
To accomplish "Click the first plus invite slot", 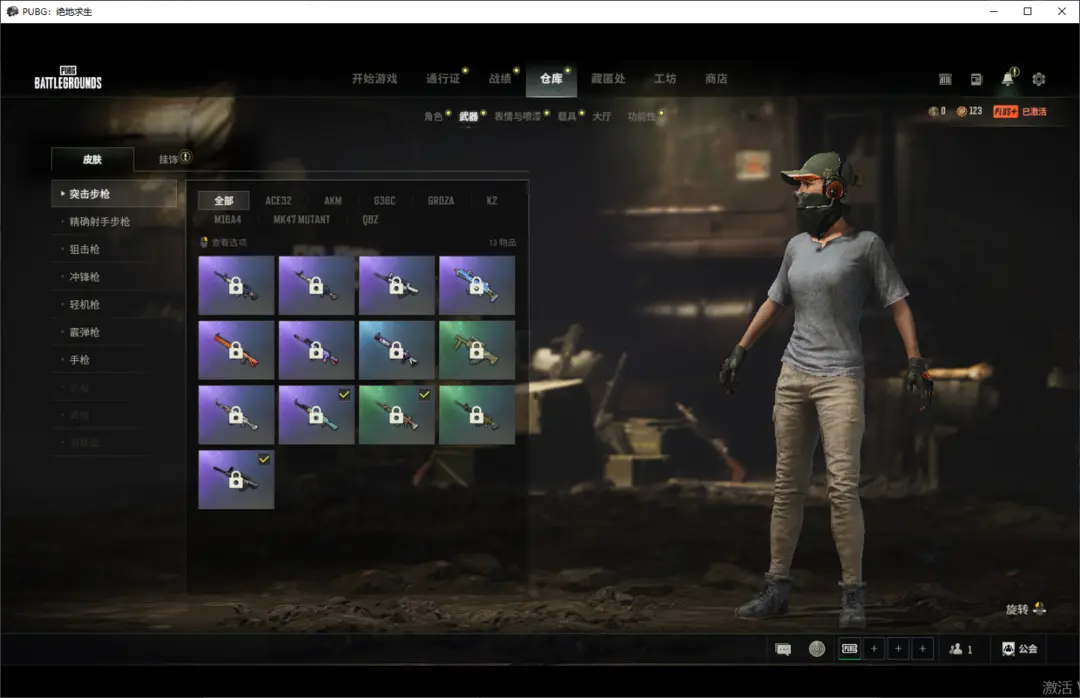I will 874,649.
